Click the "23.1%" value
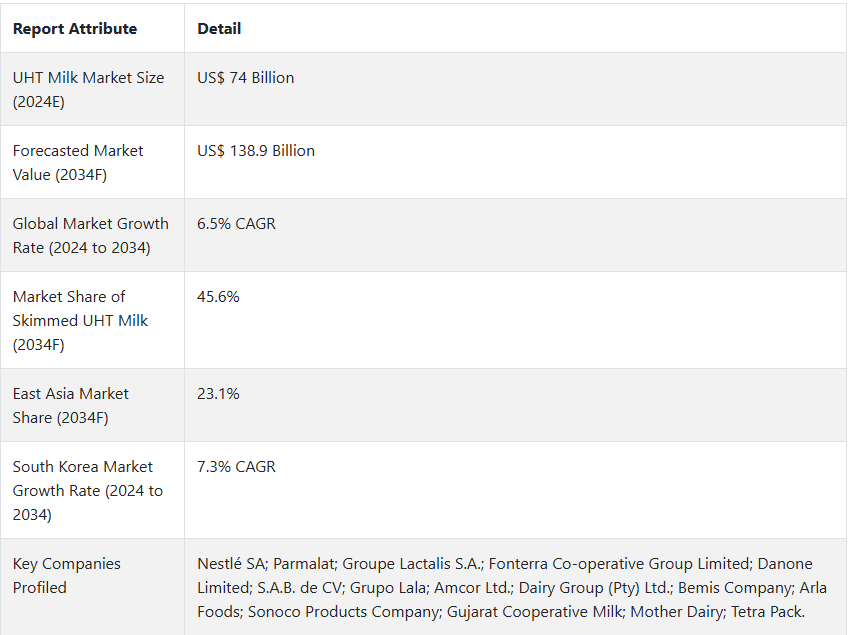849x635 pixels. pyautogui.click(x=218, y=393)
